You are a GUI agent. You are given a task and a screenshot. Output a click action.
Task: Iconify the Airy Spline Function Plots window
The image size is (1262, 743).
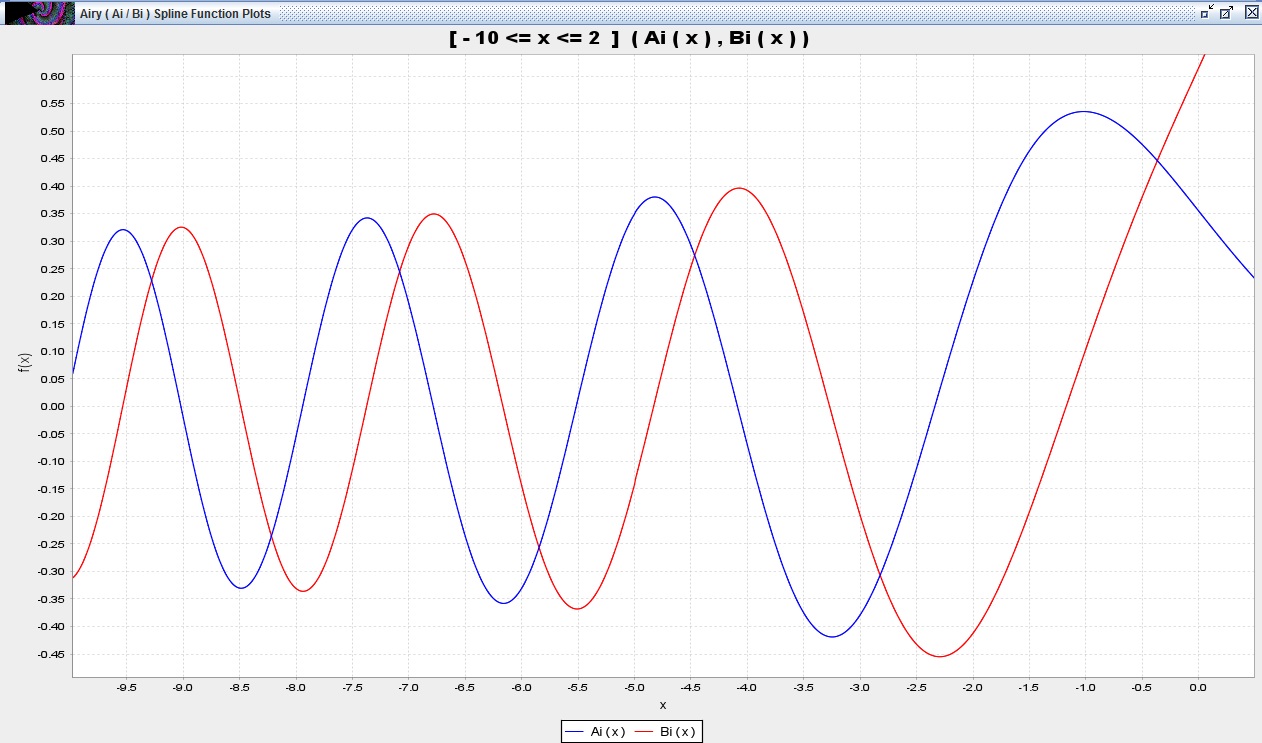coord(1207,13)
